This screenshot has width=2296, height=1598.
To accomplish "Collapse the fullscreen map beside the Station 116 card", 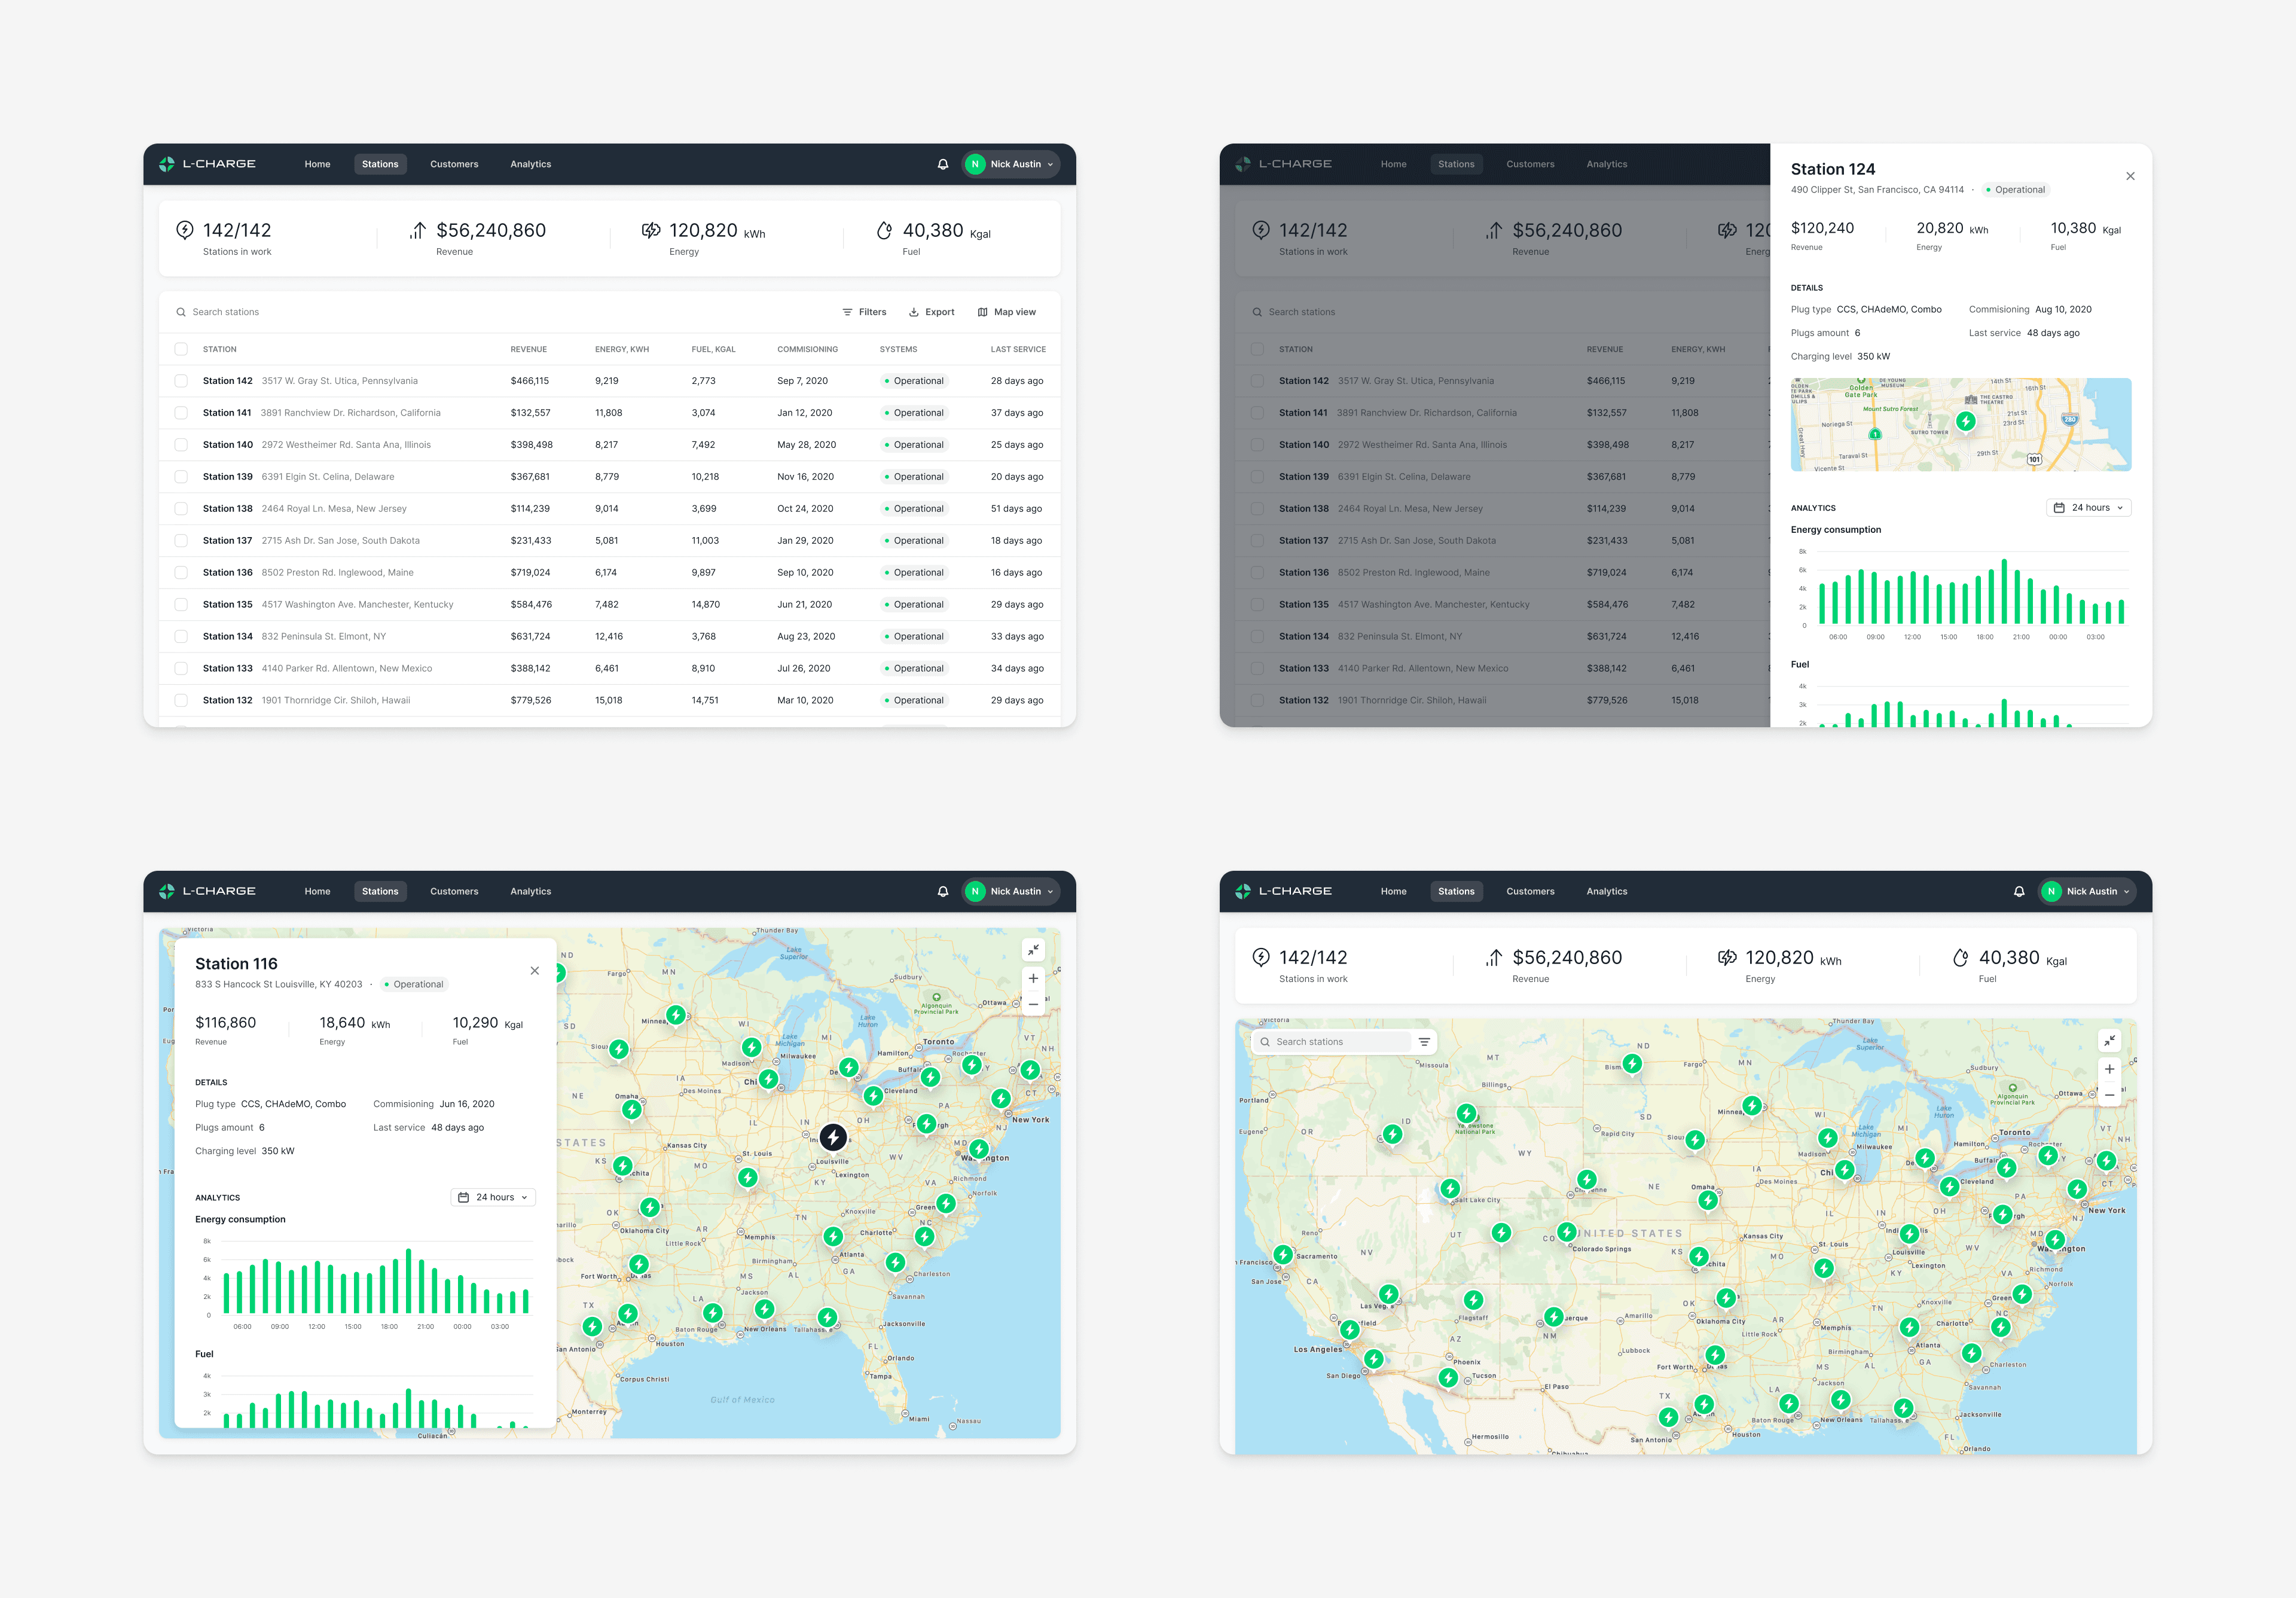I will point(1033,950).
